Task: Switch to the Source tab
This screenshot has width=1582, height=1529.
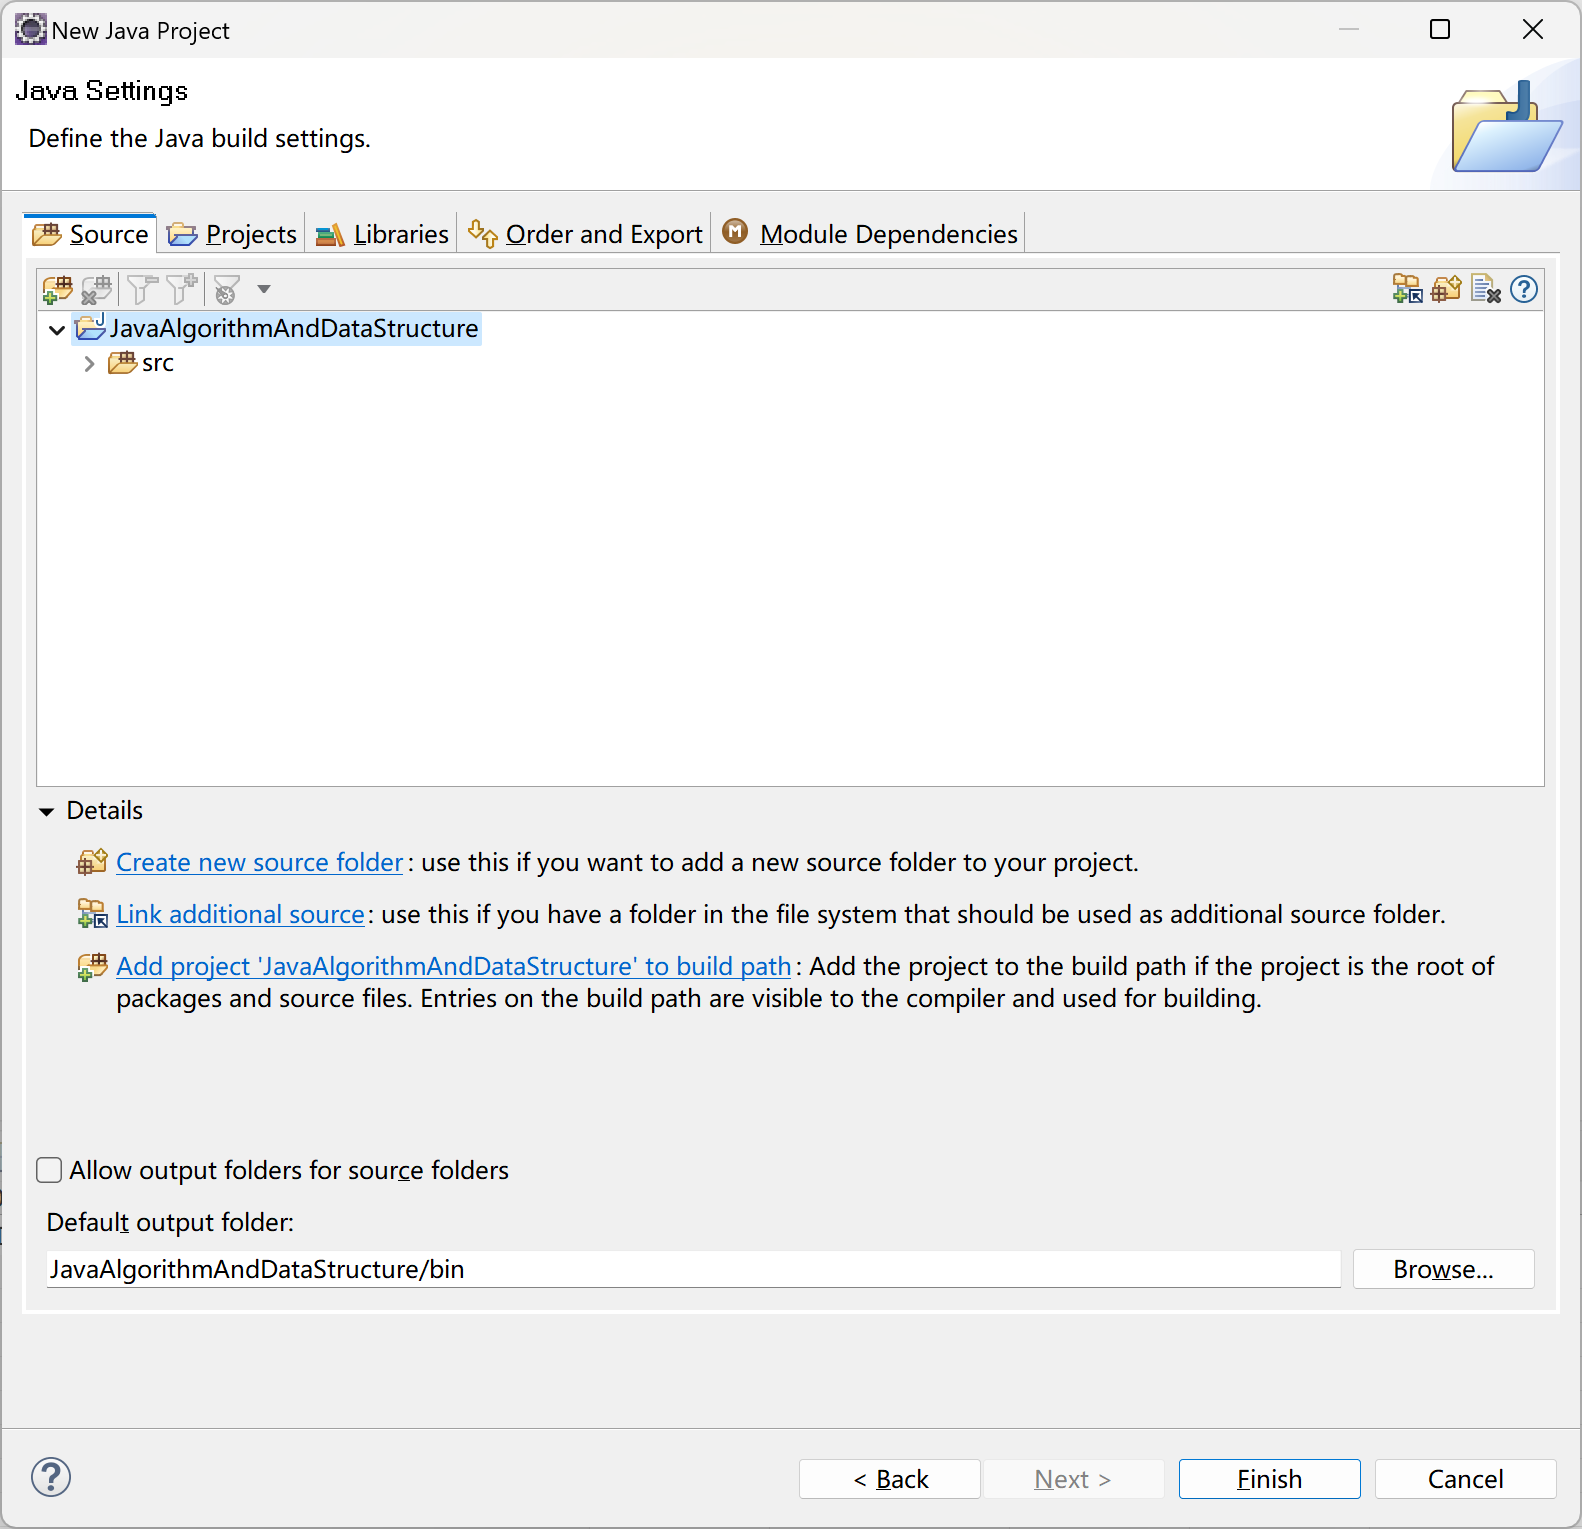Action: [x=90, y=234]
